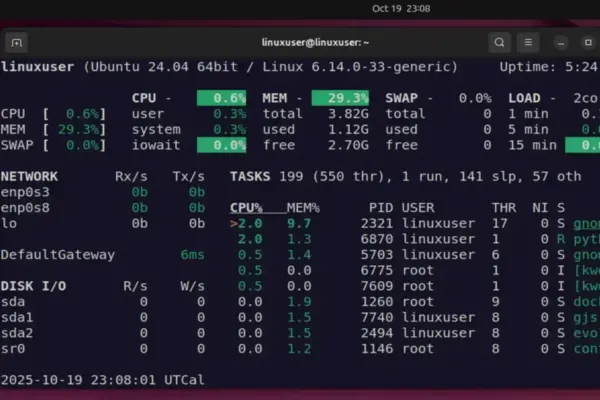The width and height of the screenshot is (600, 400).
Task: Click MEM free 2.70G value
Action: click(x=349, y=145)
